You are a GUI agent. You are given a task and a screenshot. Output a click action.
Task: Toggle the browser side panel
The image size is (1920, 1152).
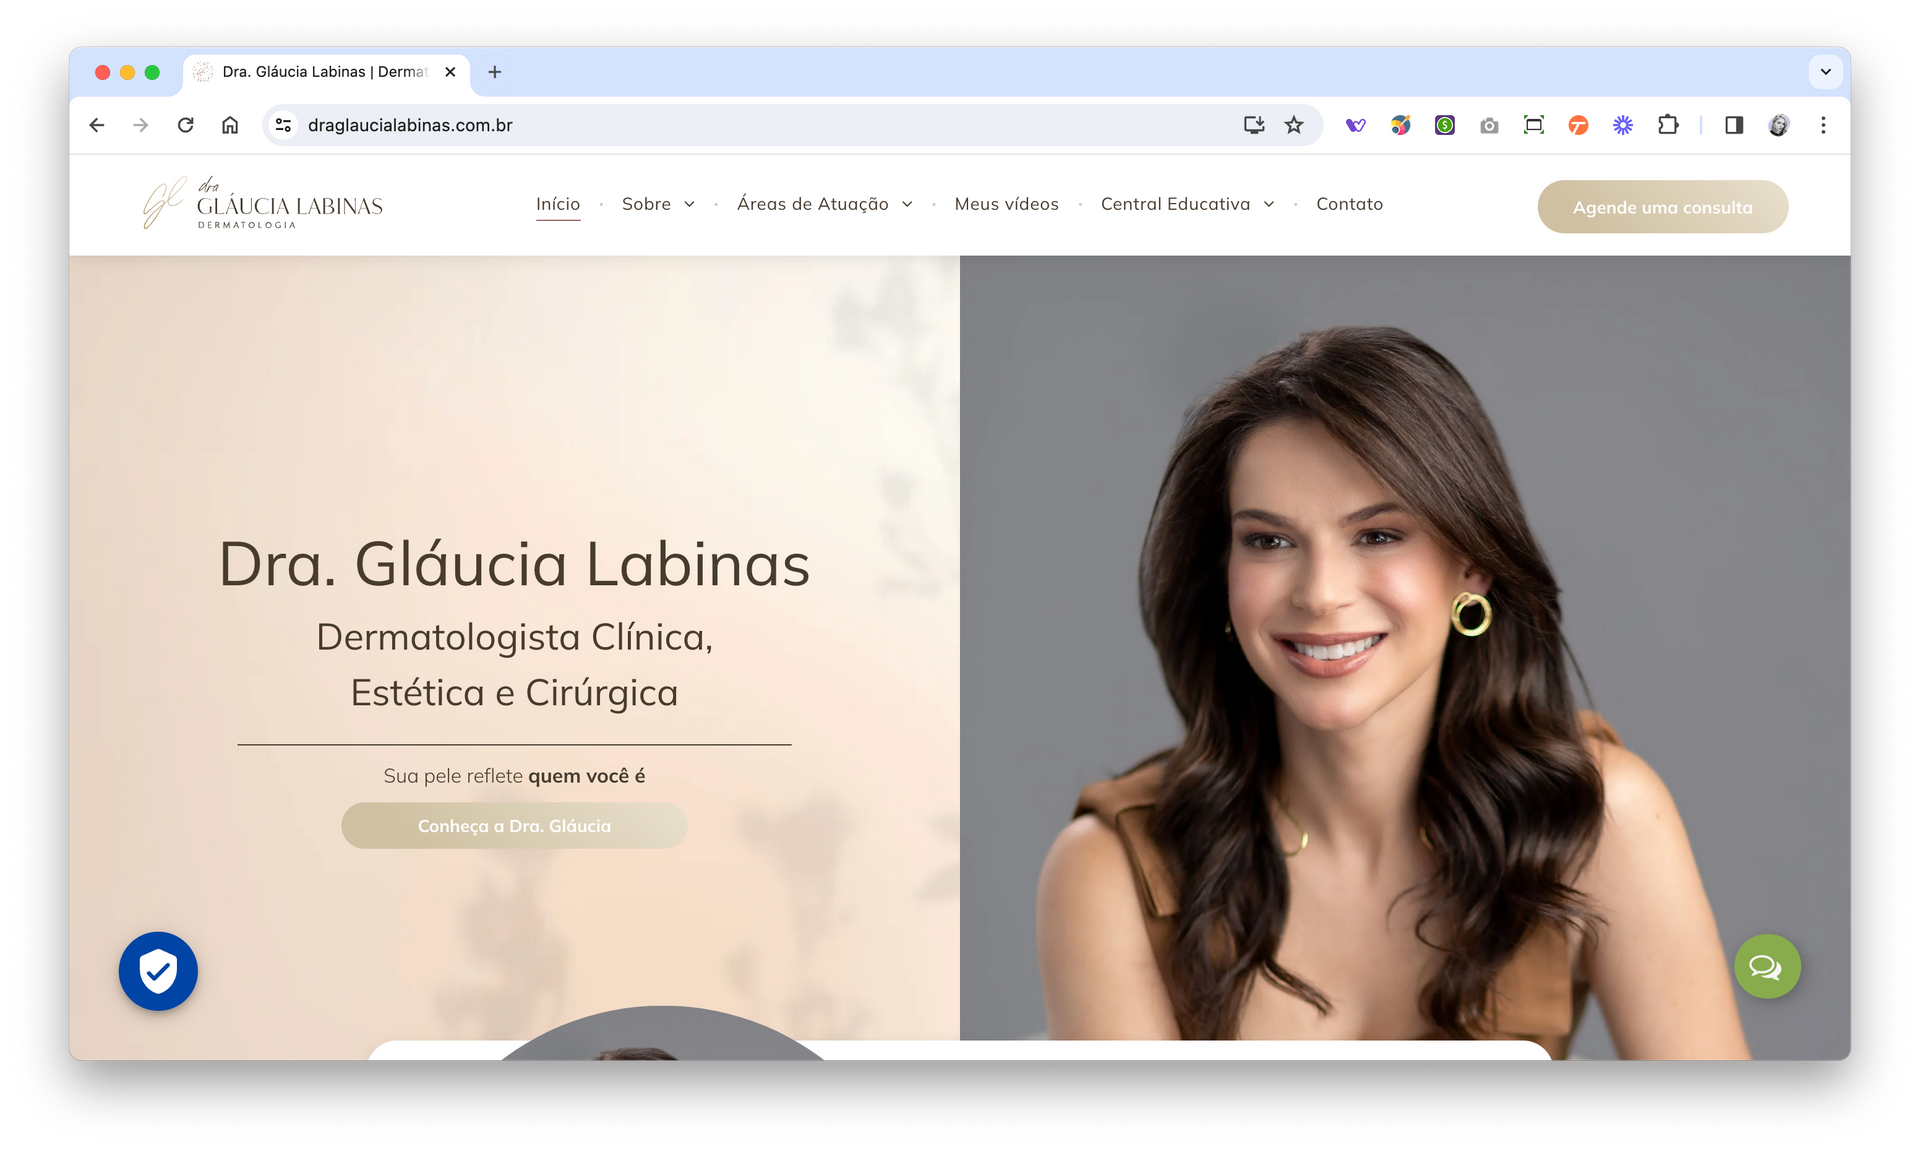1734,125
